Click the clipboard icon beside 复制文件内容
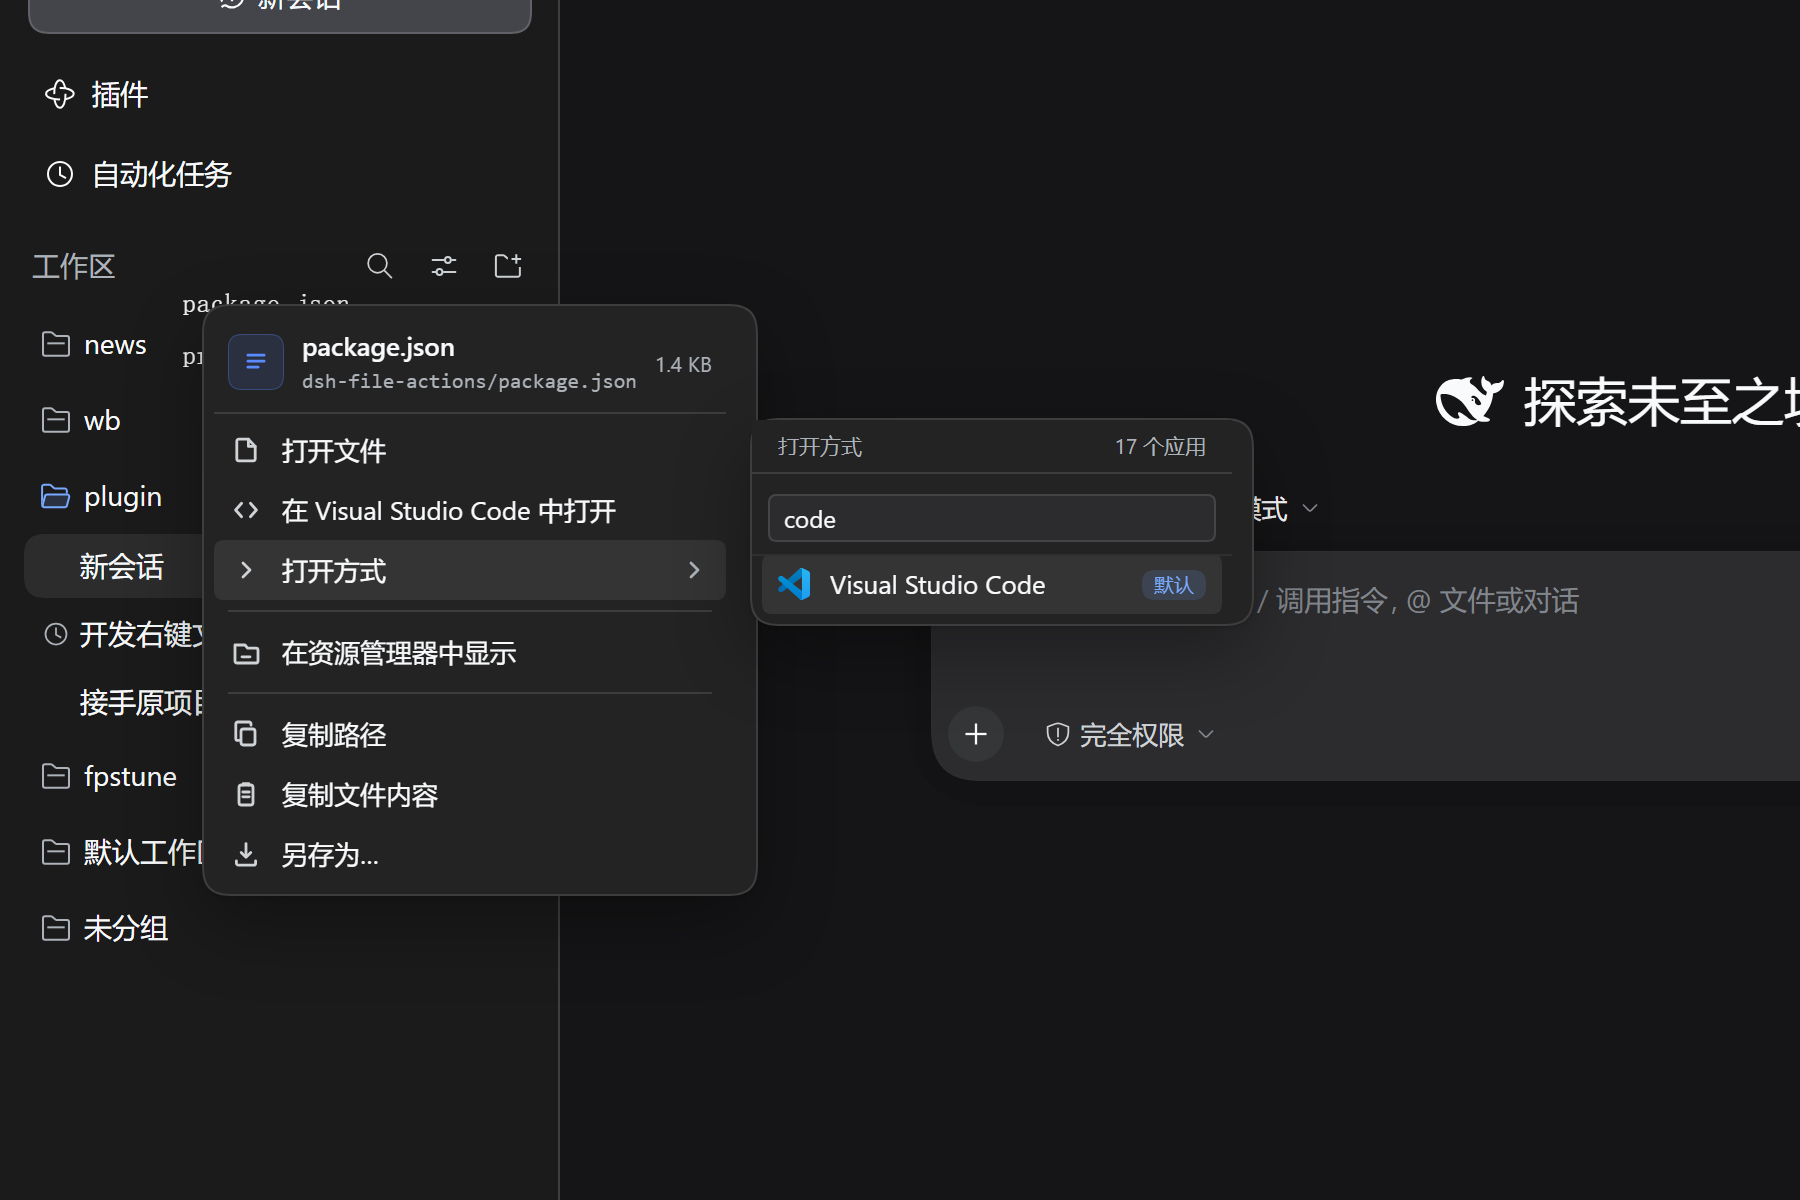 pos(246,795)
